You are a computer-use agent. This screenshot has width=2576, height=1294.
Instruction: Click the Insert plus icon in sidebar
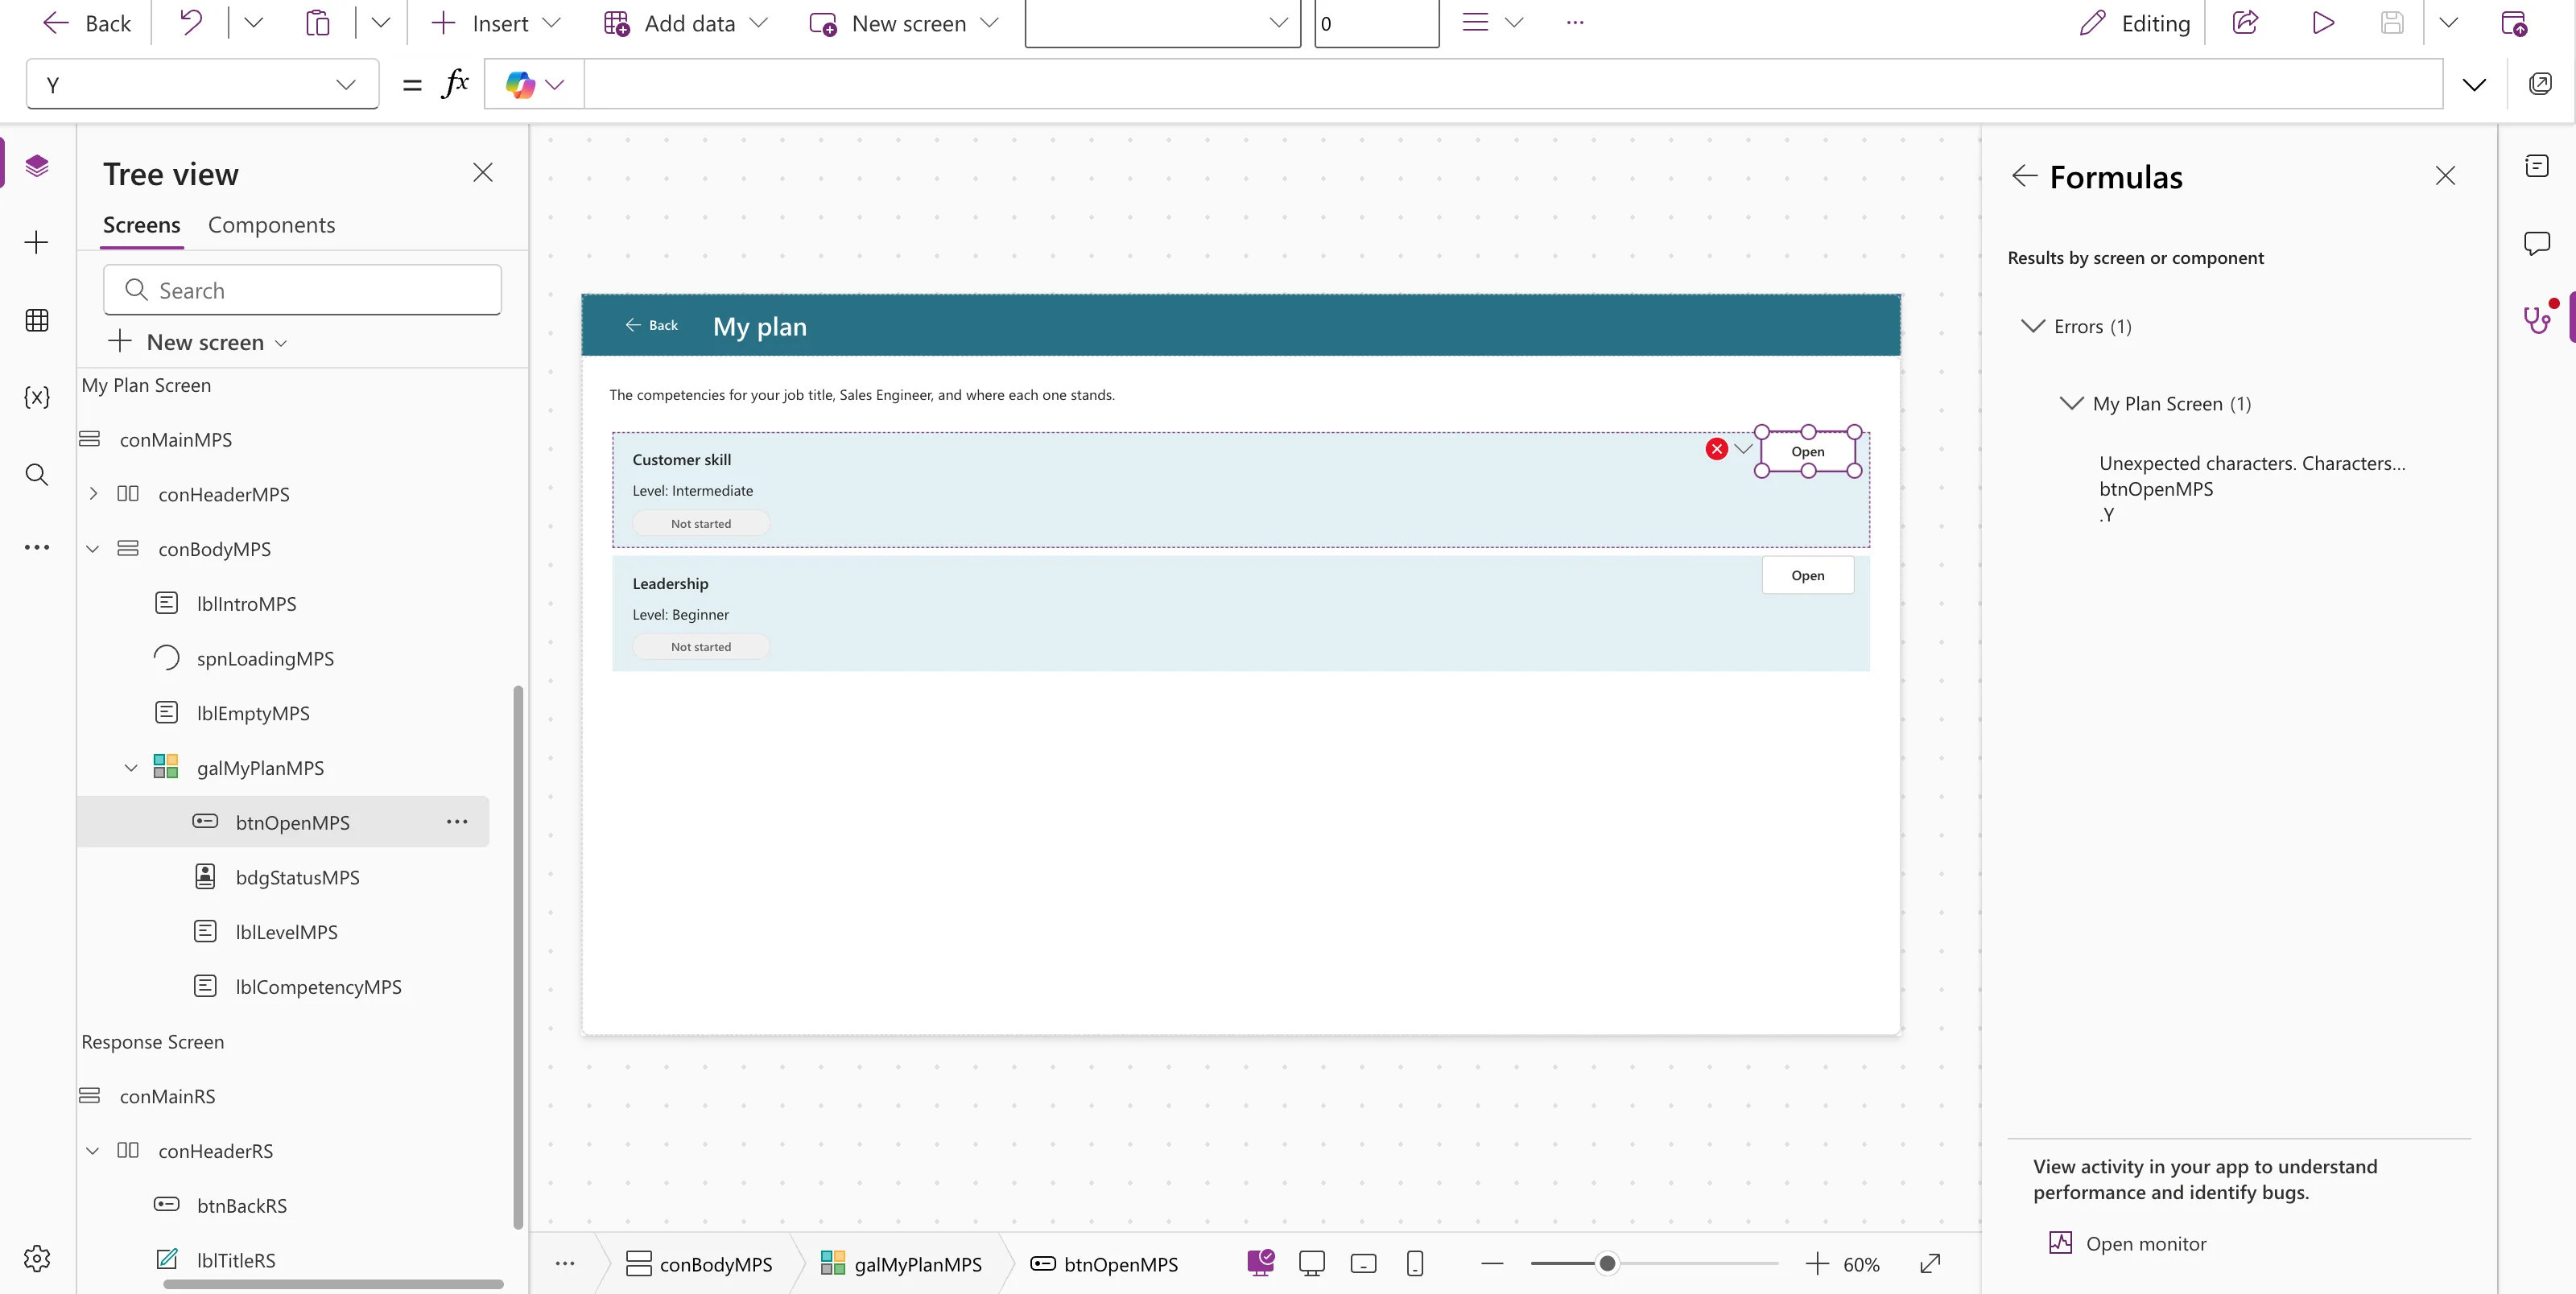[37, 242]
